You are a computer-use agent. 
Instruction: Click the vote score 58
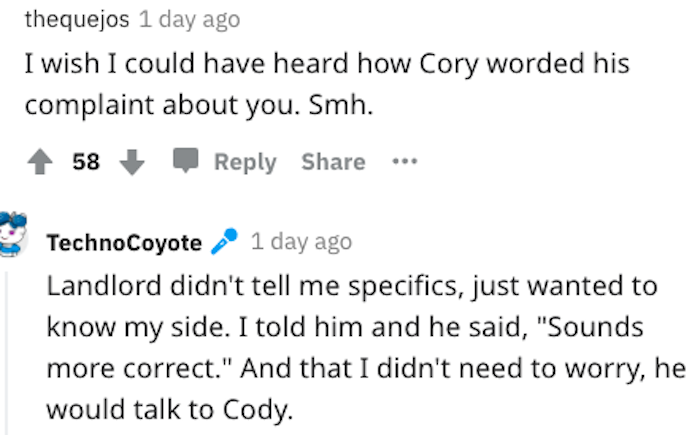tap(86, 162)
